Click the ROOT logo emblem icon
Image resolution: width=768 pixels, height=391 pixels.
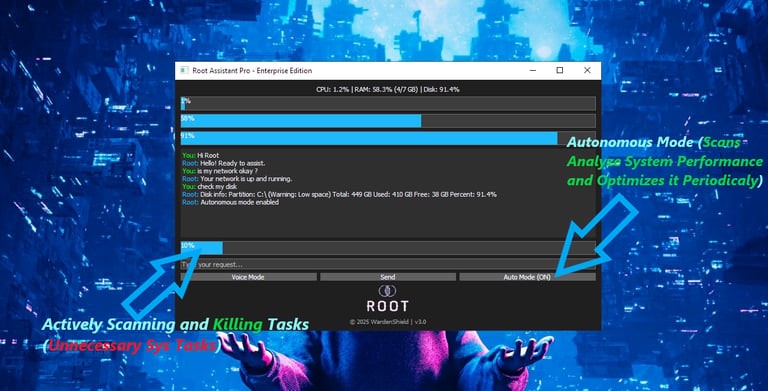point(387,291)
